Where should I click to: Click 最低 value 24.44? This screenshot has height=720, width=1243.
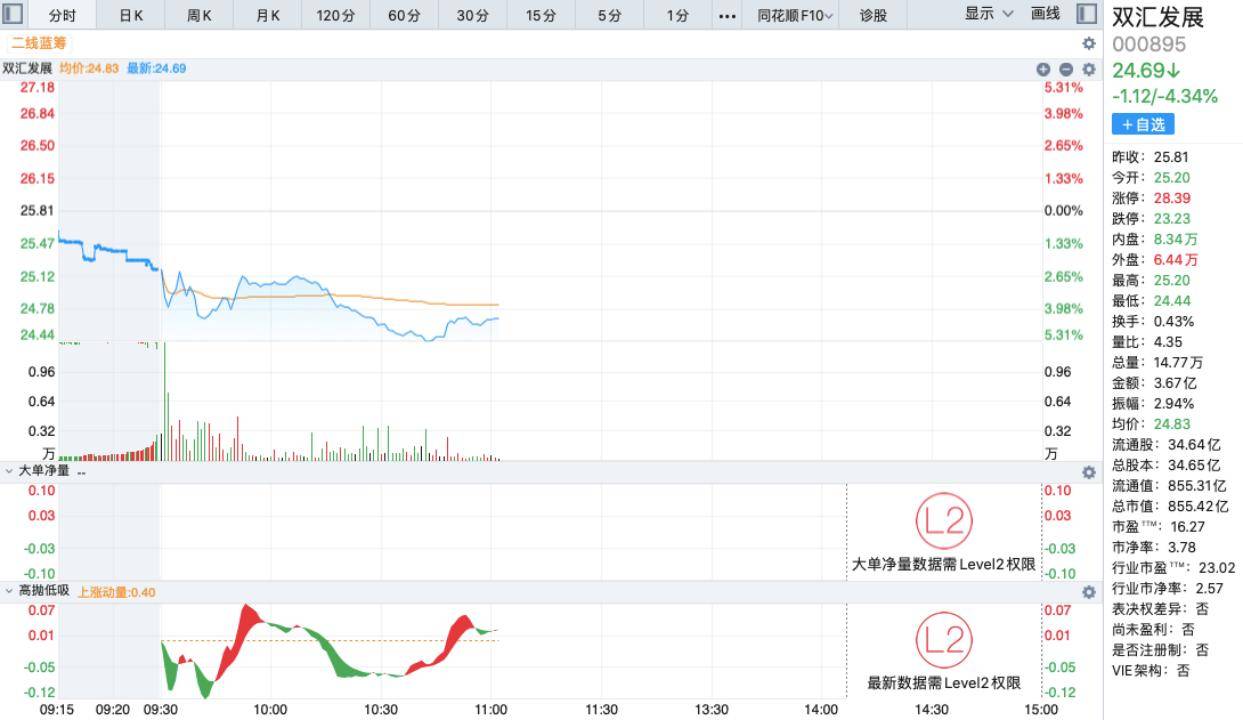(1172, 300)
